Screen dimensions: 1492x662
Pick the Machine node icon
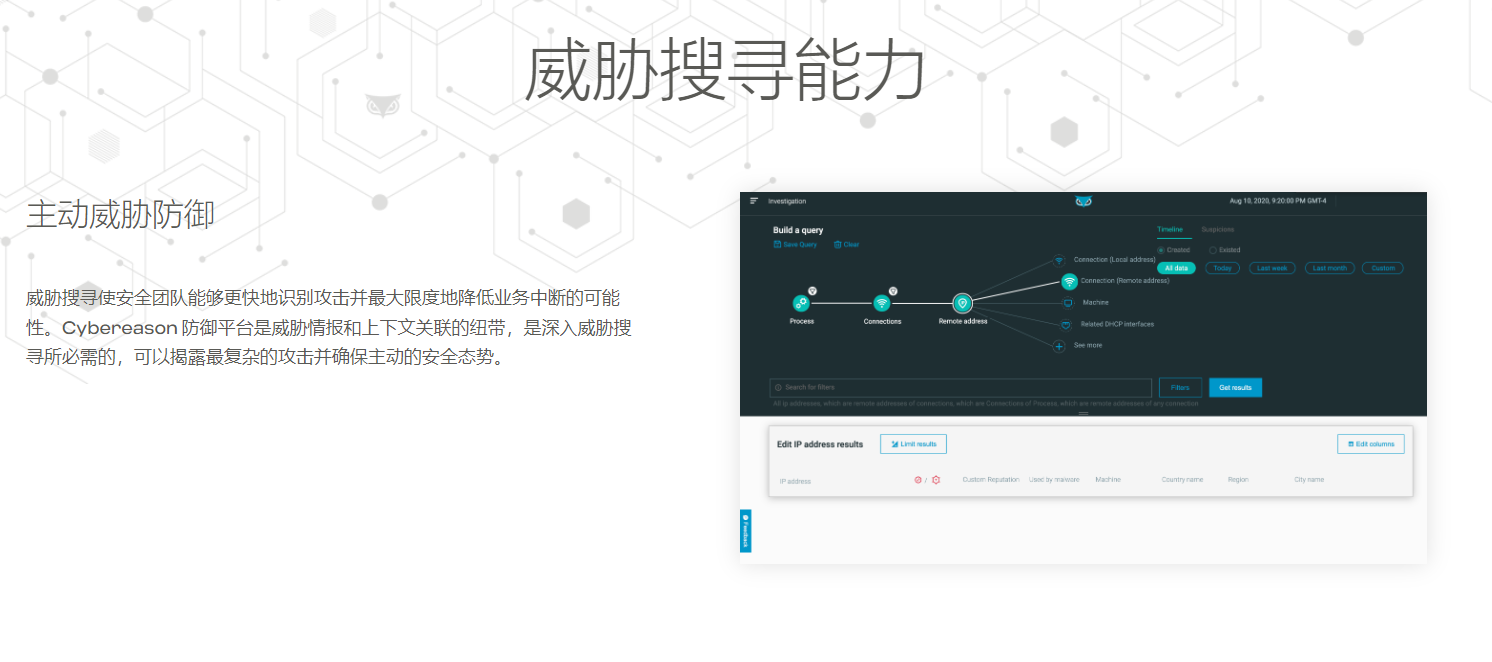point(1067,303)
